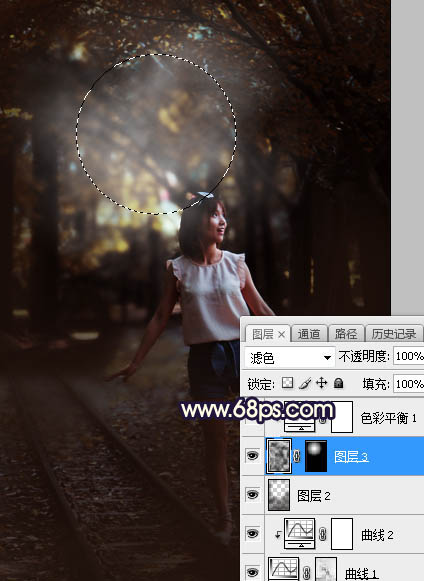
Task: Toggle visibility of 图层 2
Action: click(252, 495)
